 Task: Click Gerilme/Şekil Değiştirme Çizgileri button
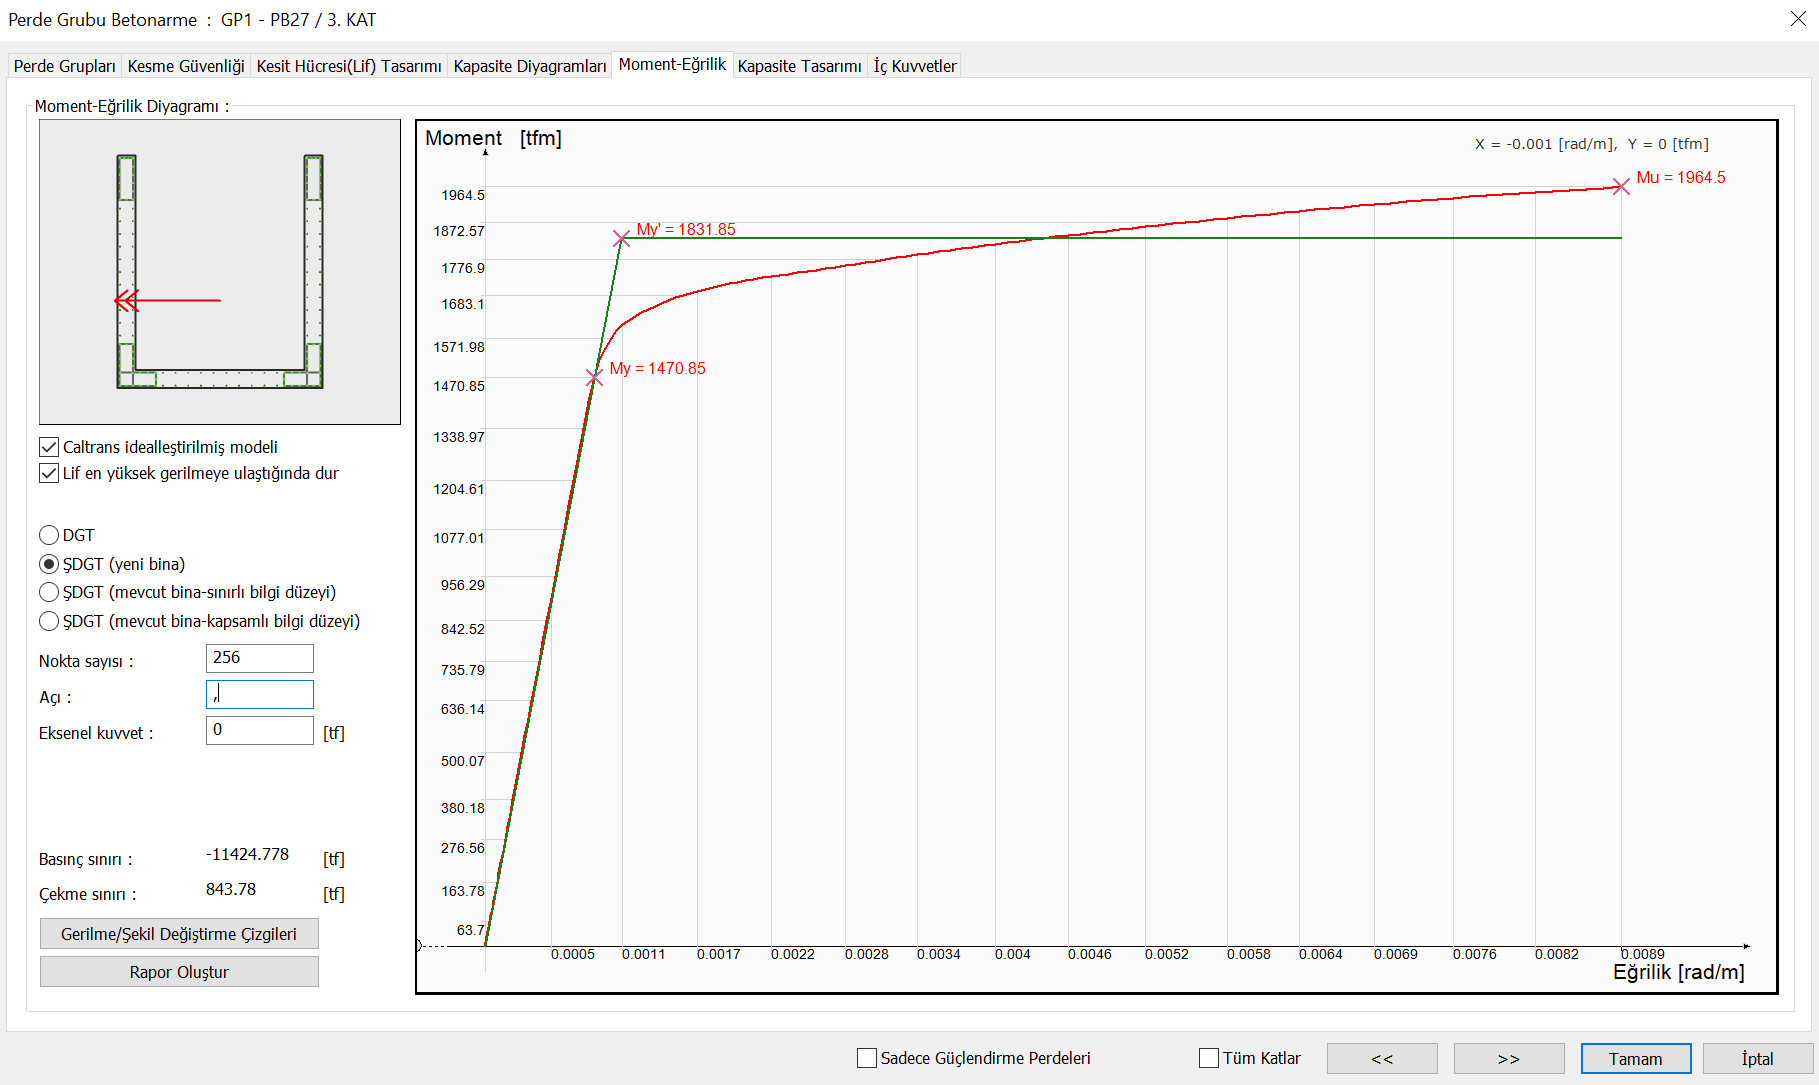coord(179,934)
